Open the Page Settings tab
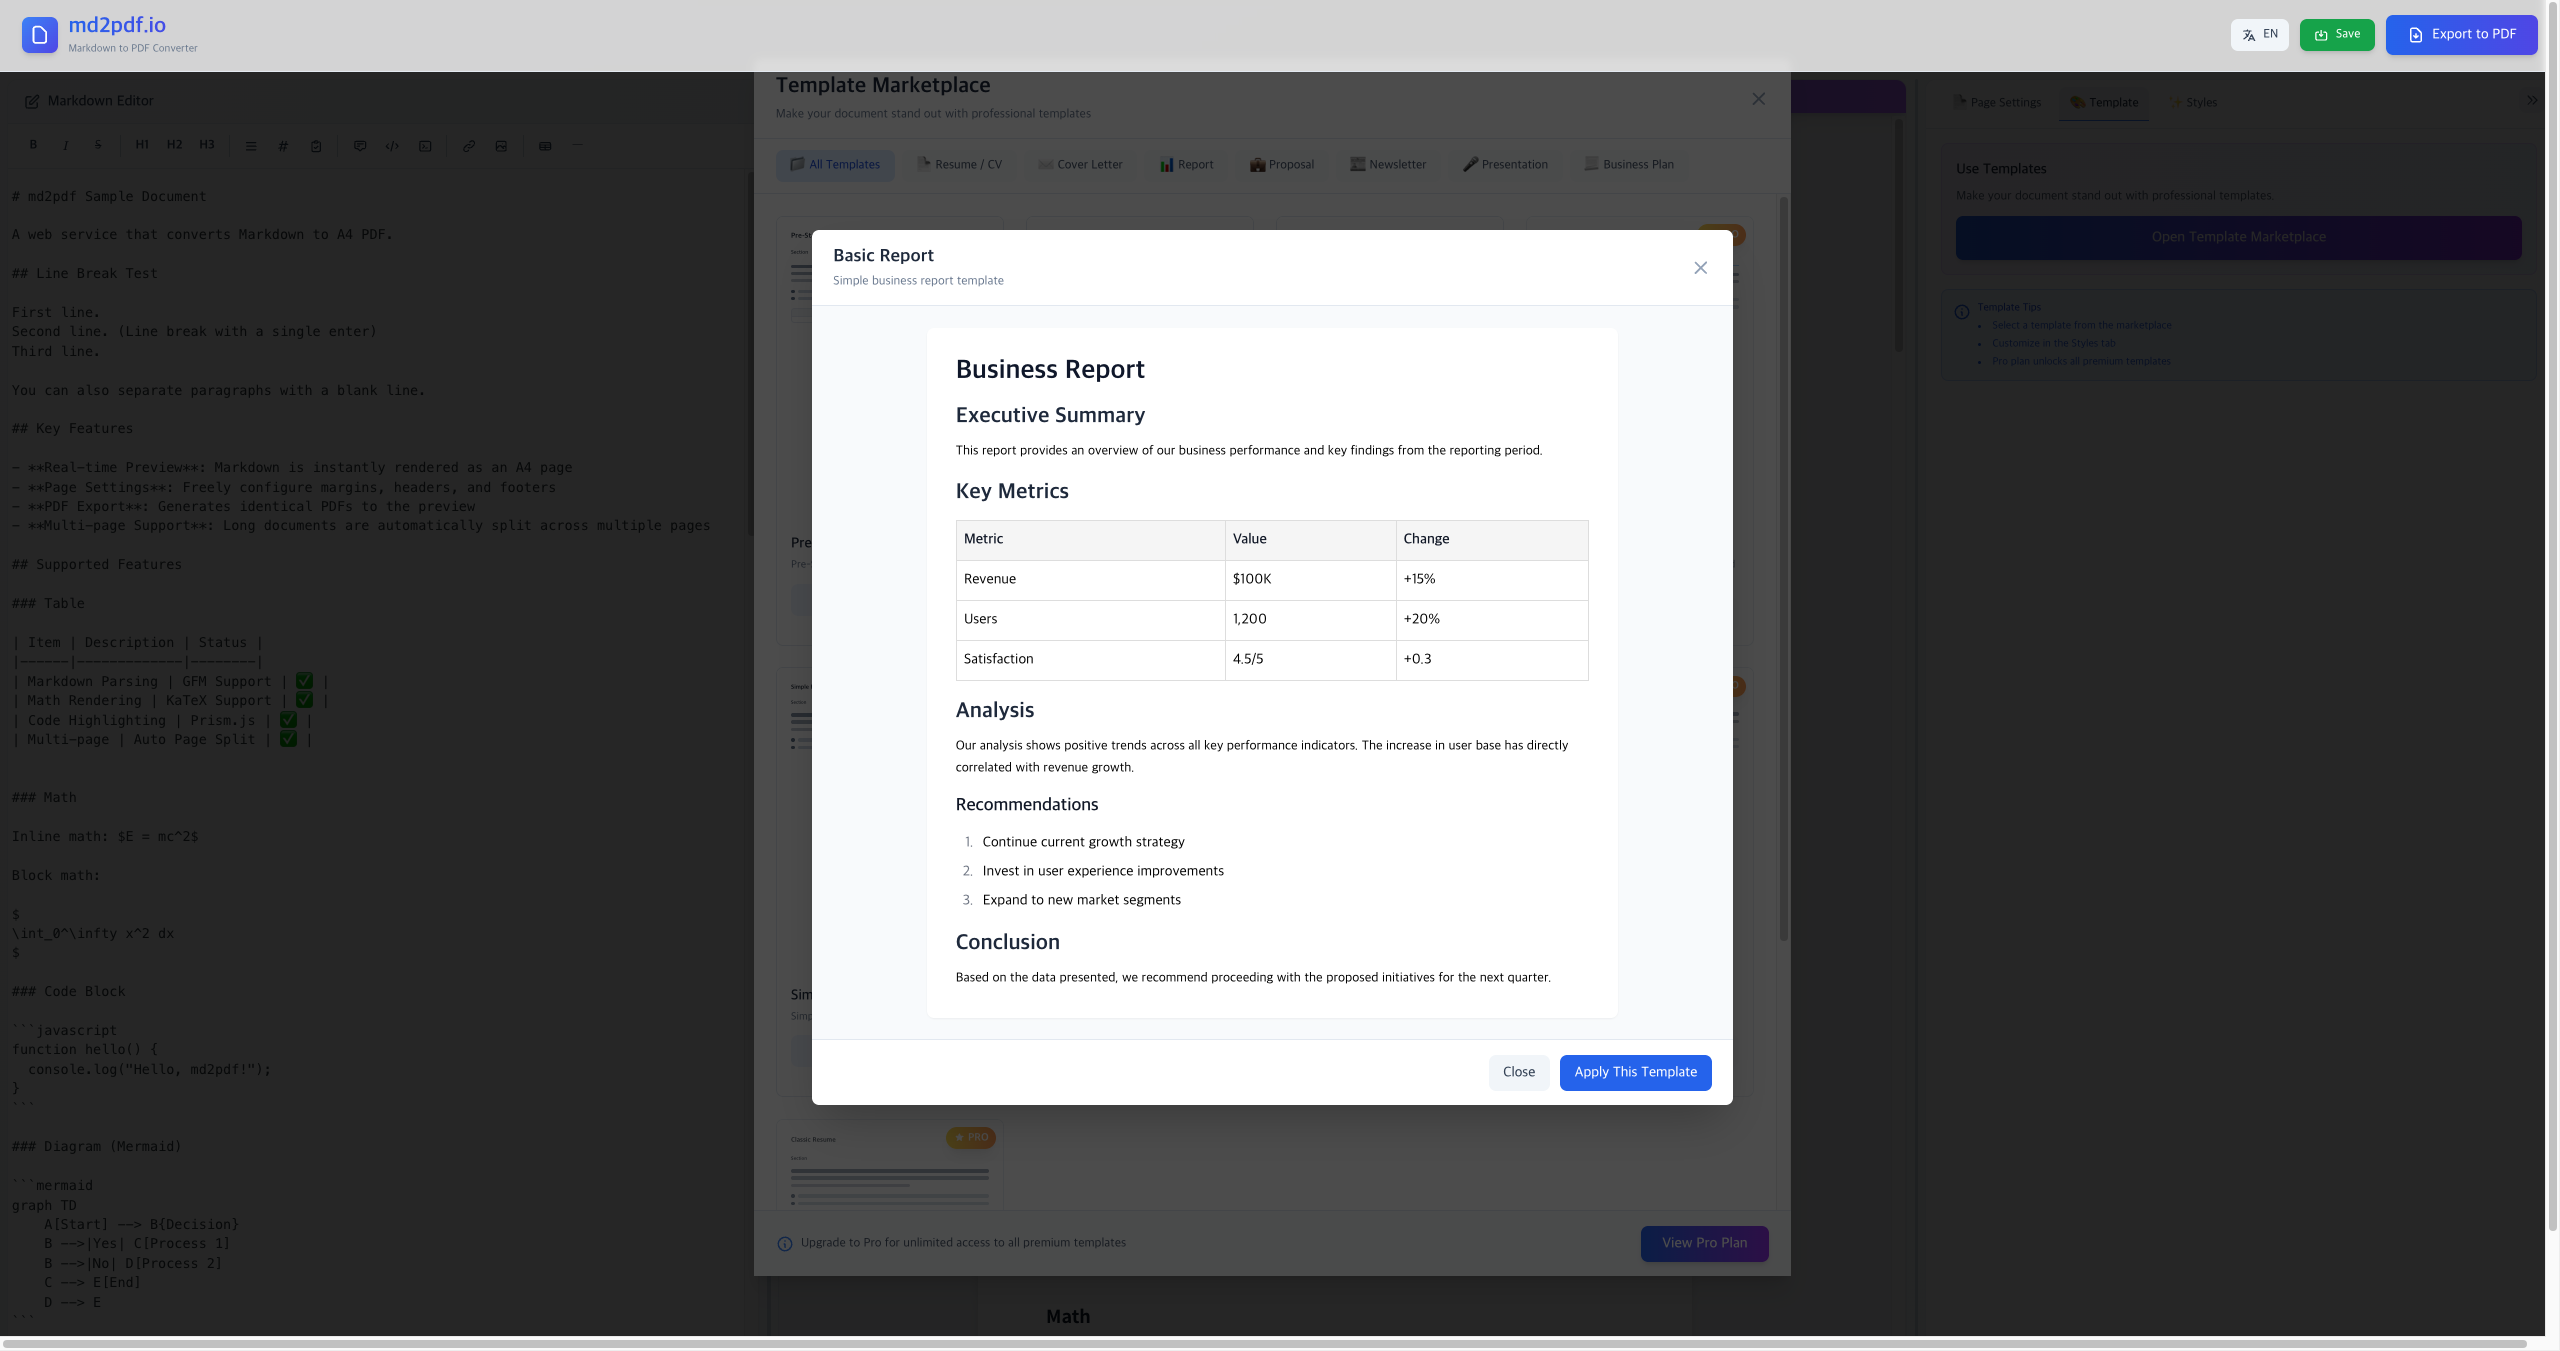 [1997, 103]
